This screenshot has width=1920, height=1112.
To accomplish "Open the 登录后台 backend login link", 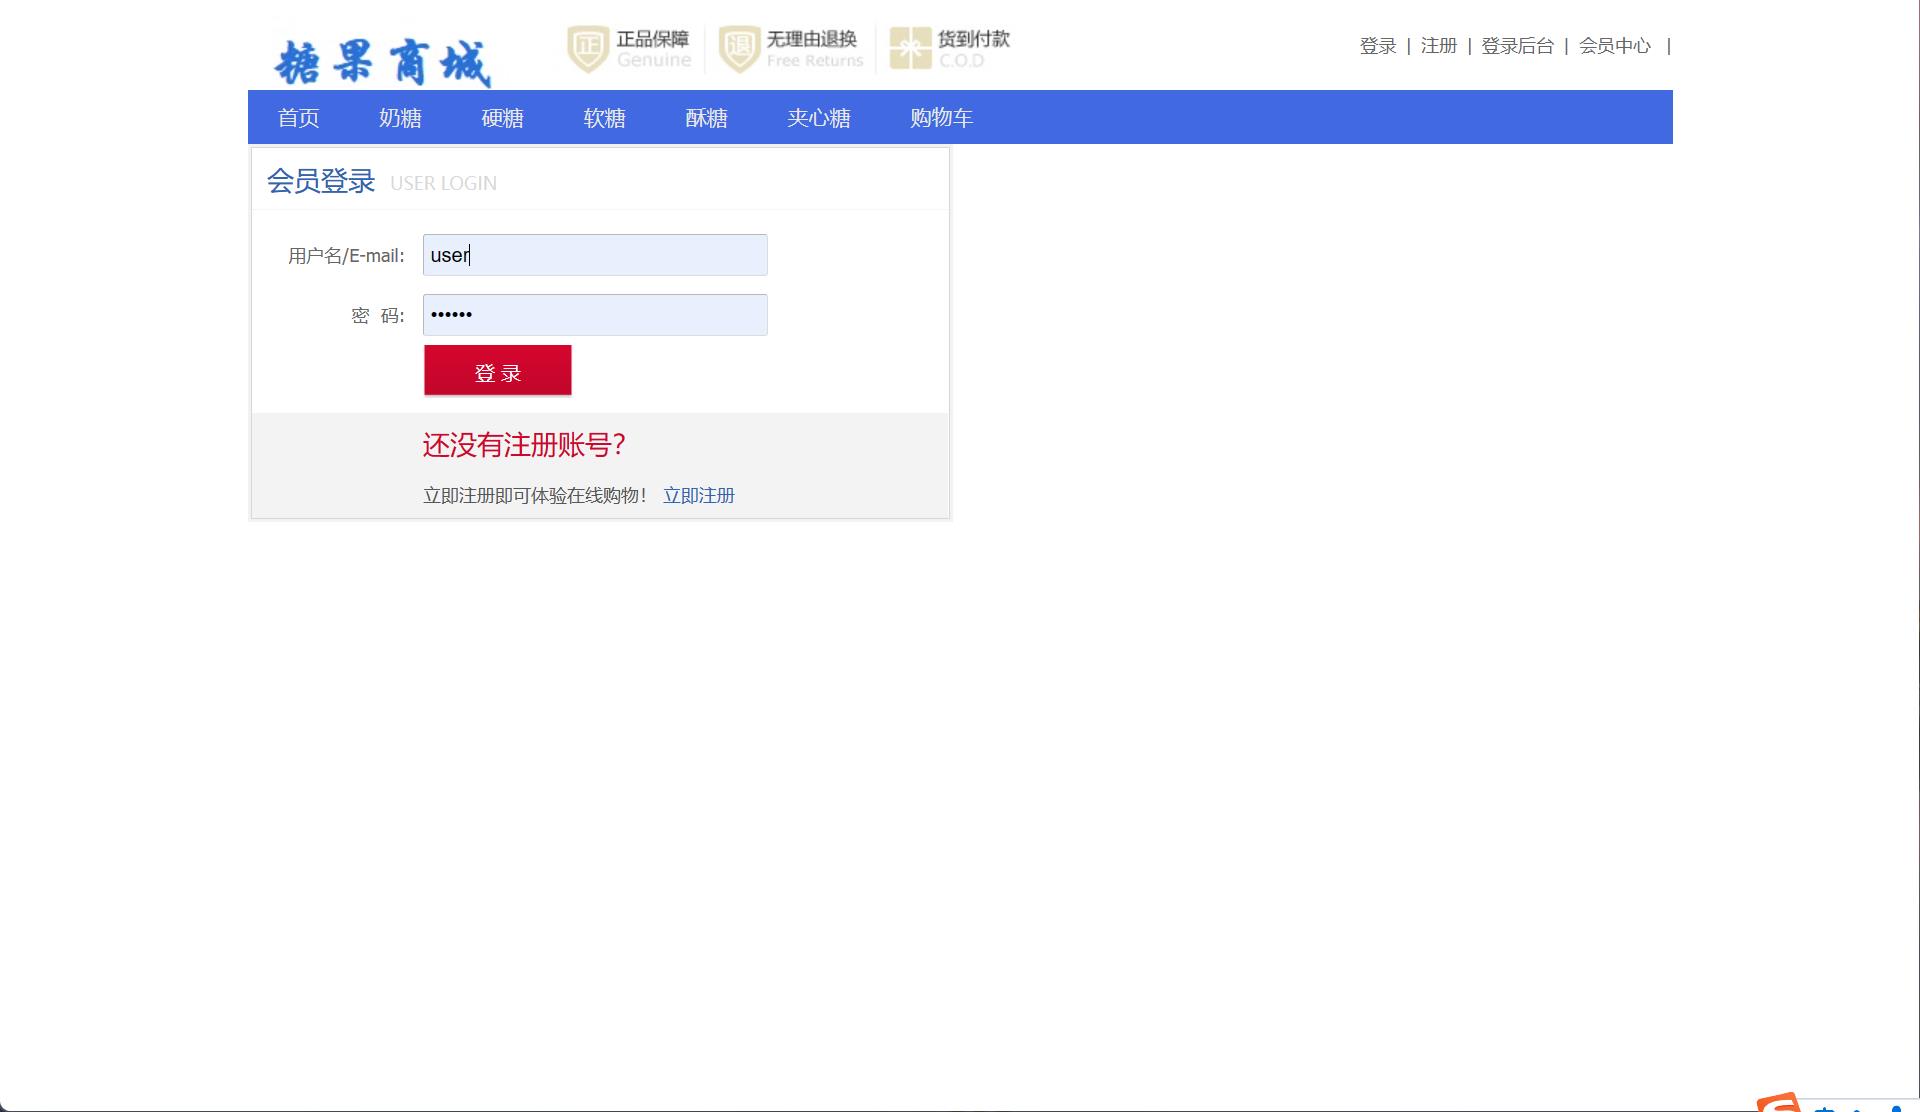I will coord(1516,46).
